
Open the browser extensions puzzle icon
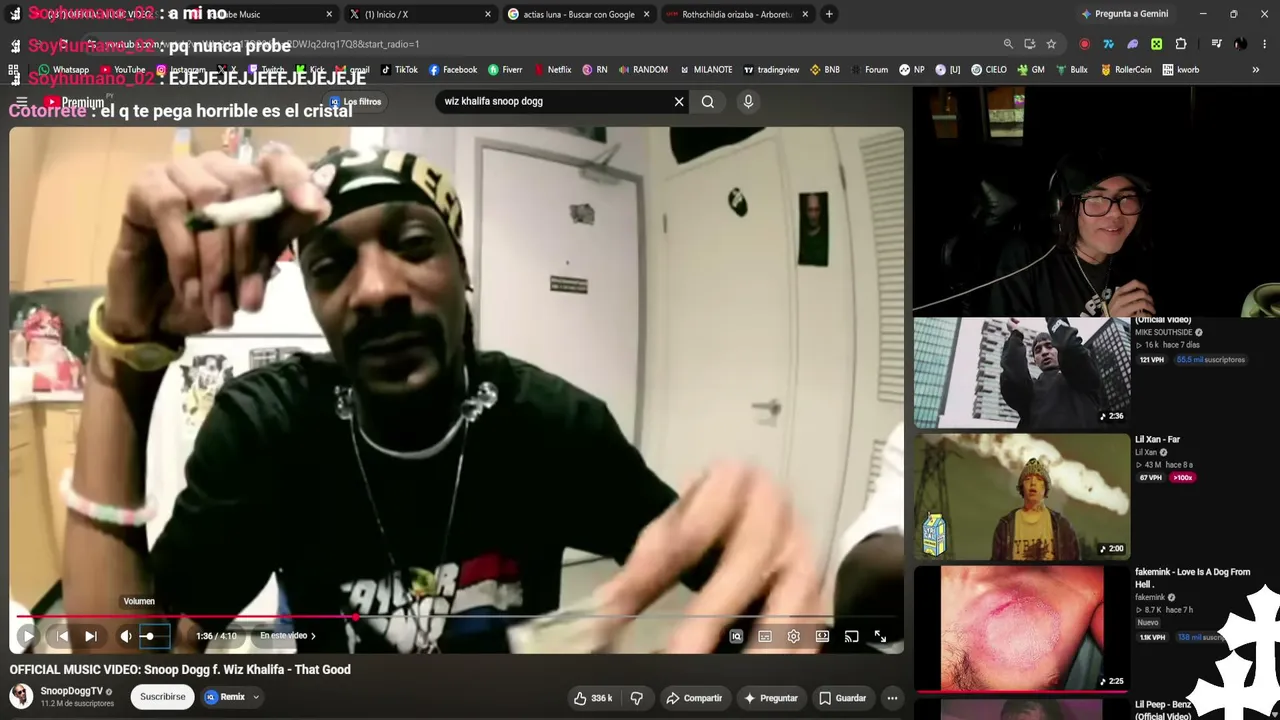pyautogui.click(x=1181, y=44)
